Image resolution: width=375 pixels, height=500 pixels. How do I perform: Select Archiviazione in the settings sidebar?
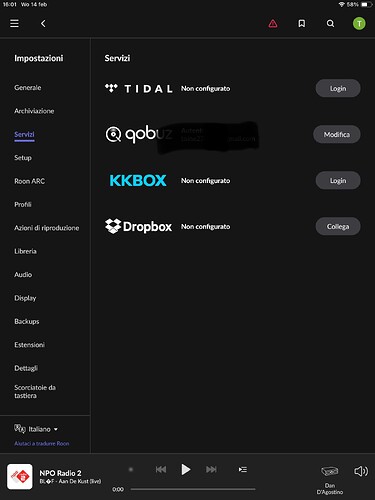pyautogui.click(x=34, y=111)
